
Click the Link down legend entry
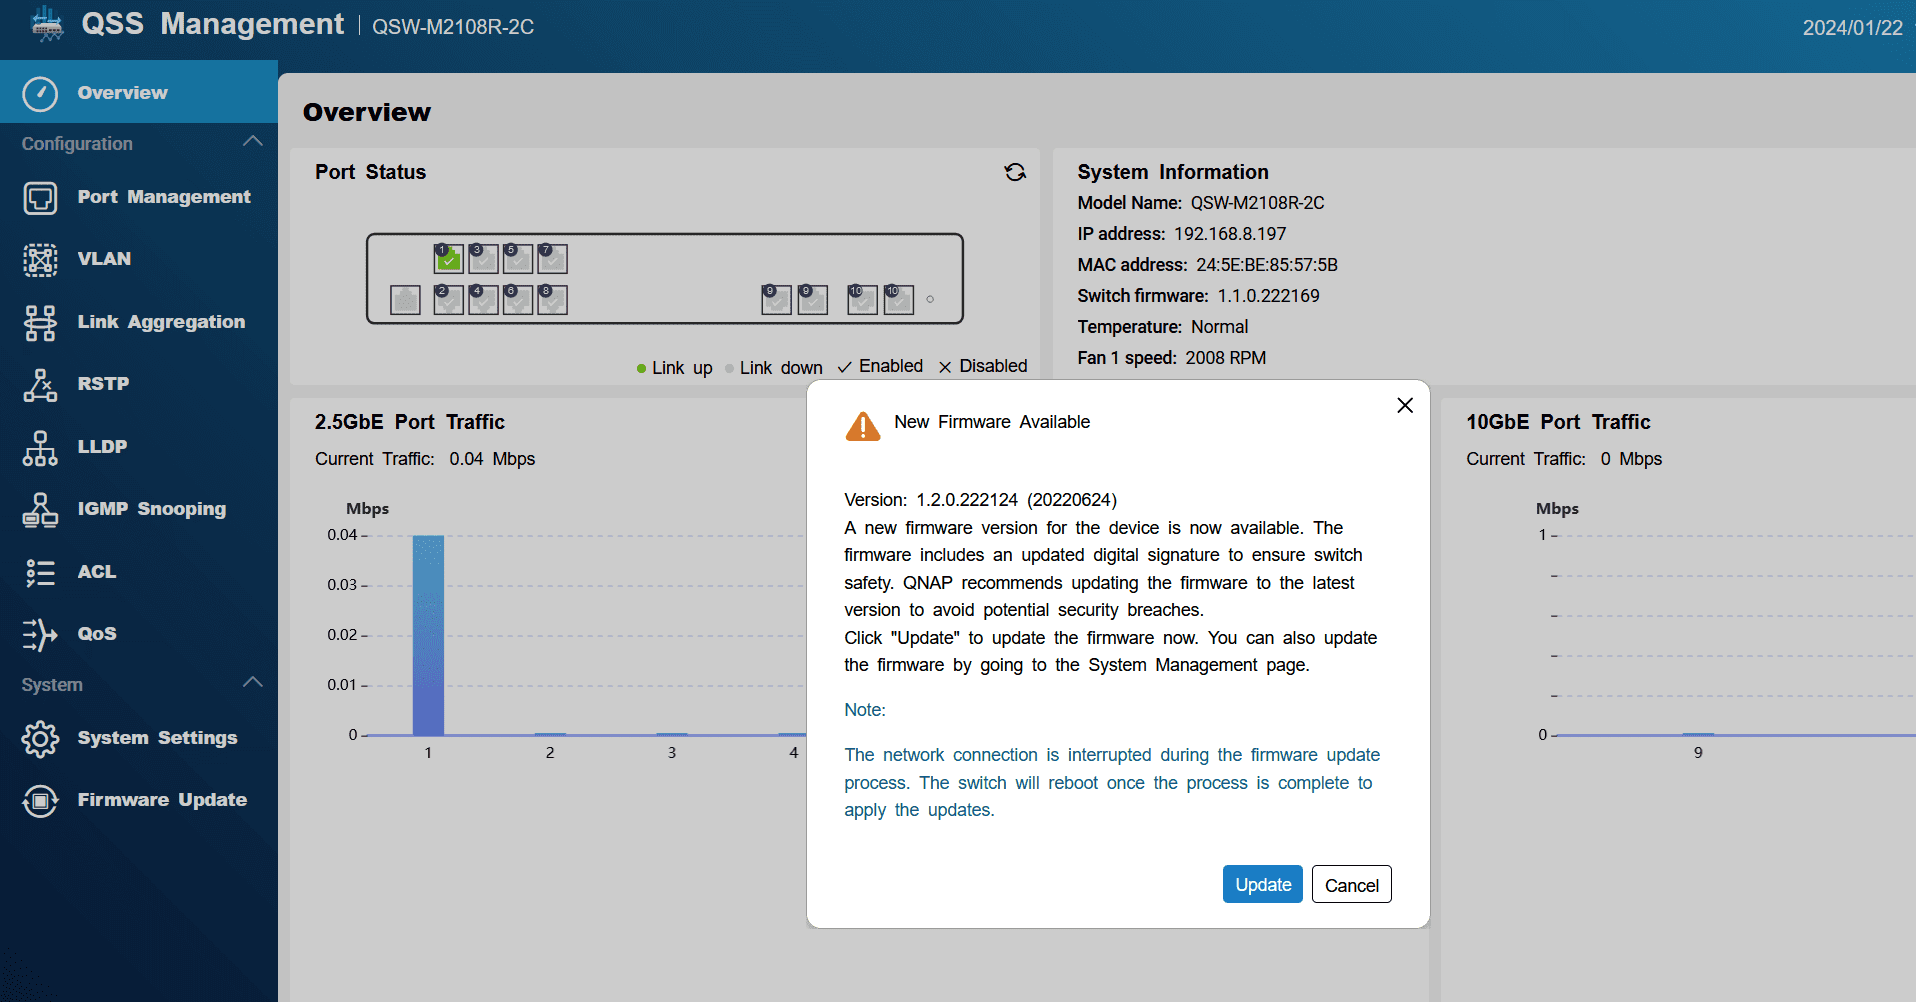click(774, 368)
